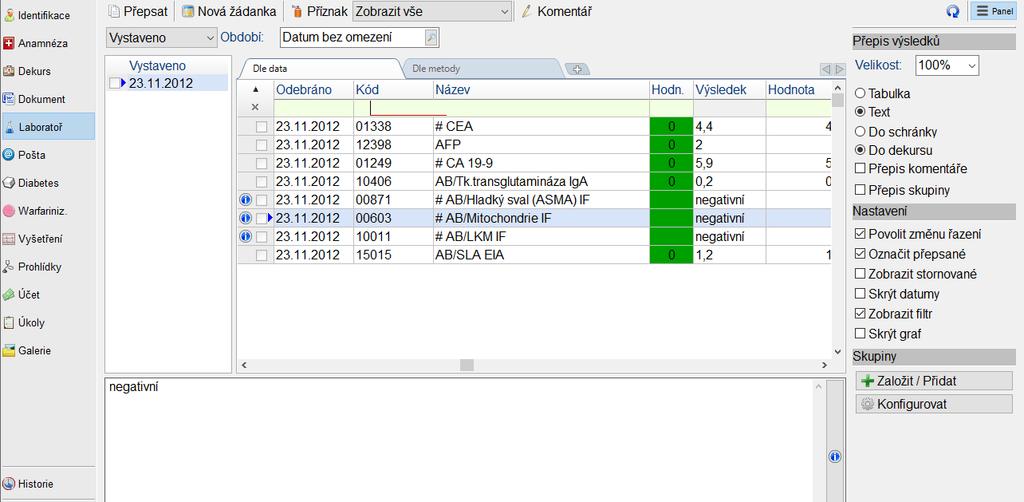The height and width of the screenshot is (502, 1024).
Task: Select the AB/SLA EIA row name
Action: [x=470, y=256]
